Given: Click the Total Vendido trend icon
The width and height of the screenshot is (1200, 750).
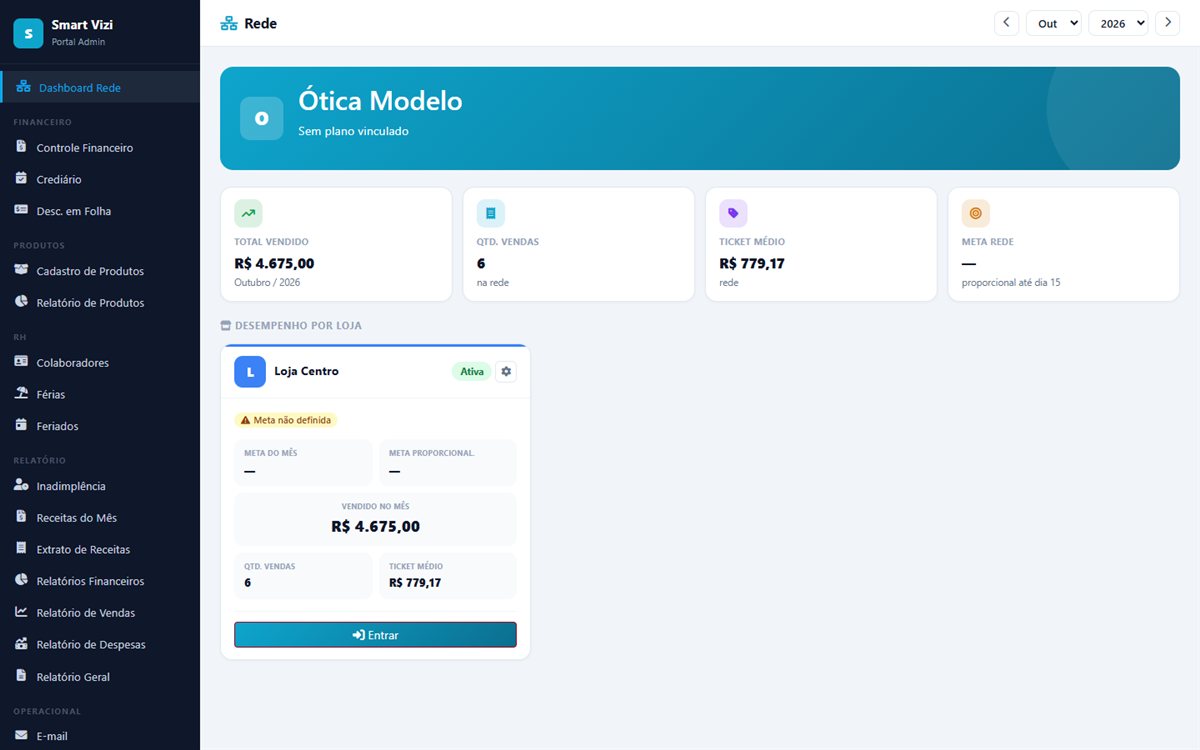Looking at the screenshot, I should click(x=248, y=213).
